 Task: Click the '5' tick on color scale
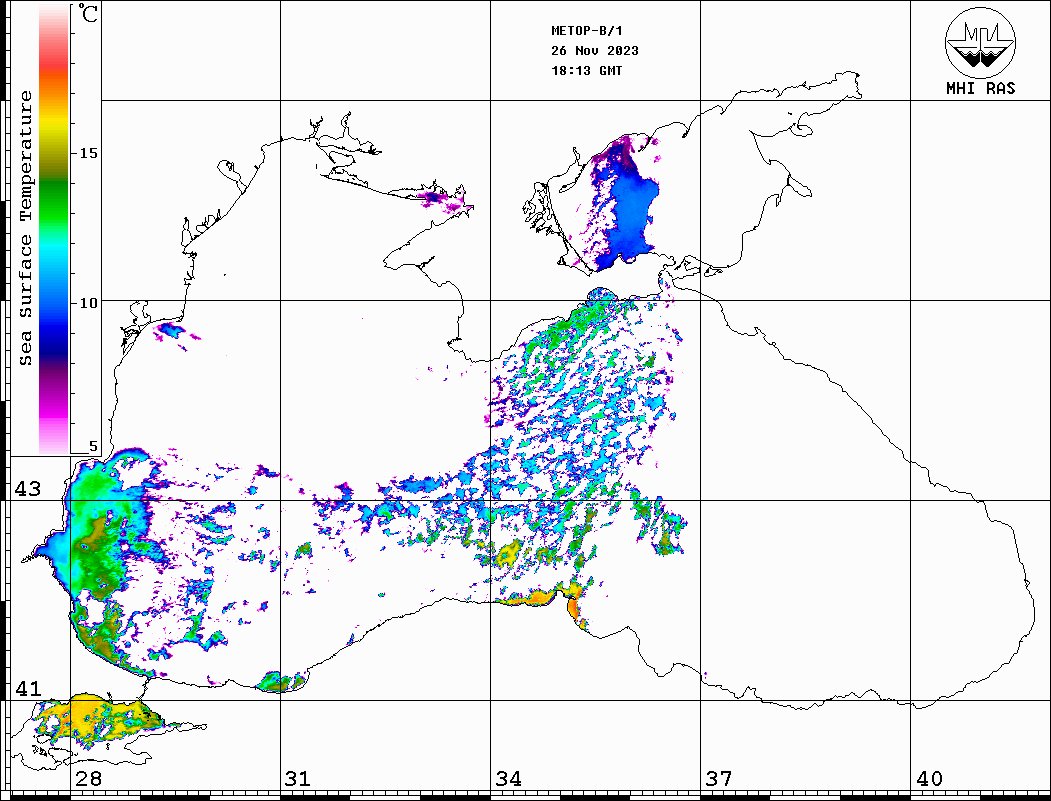point(93,446)
